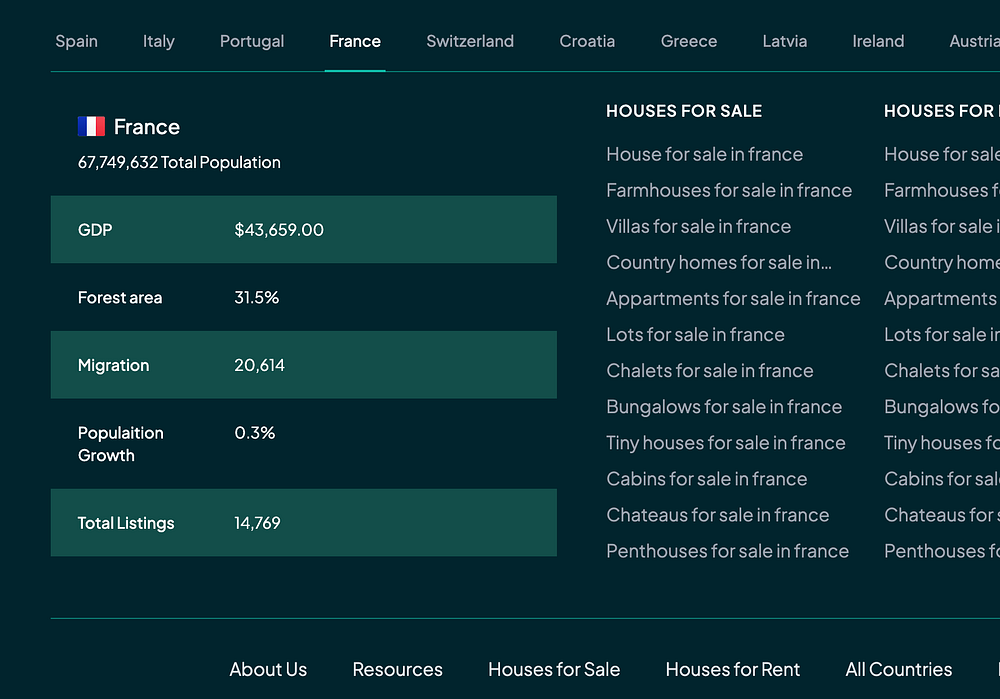This screenshot has height=699, width=1000.
Task: Select the Italy country tab
Action: pos(158,41)
